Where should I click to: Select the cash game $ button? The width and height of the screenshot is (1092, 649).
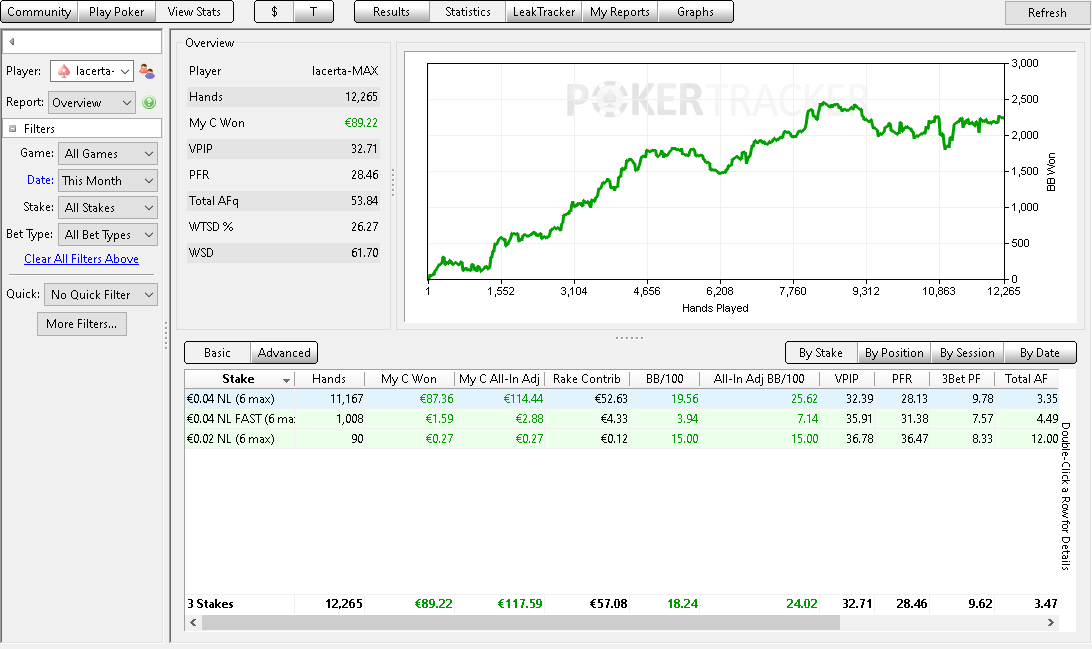click(x=274, y=12)
